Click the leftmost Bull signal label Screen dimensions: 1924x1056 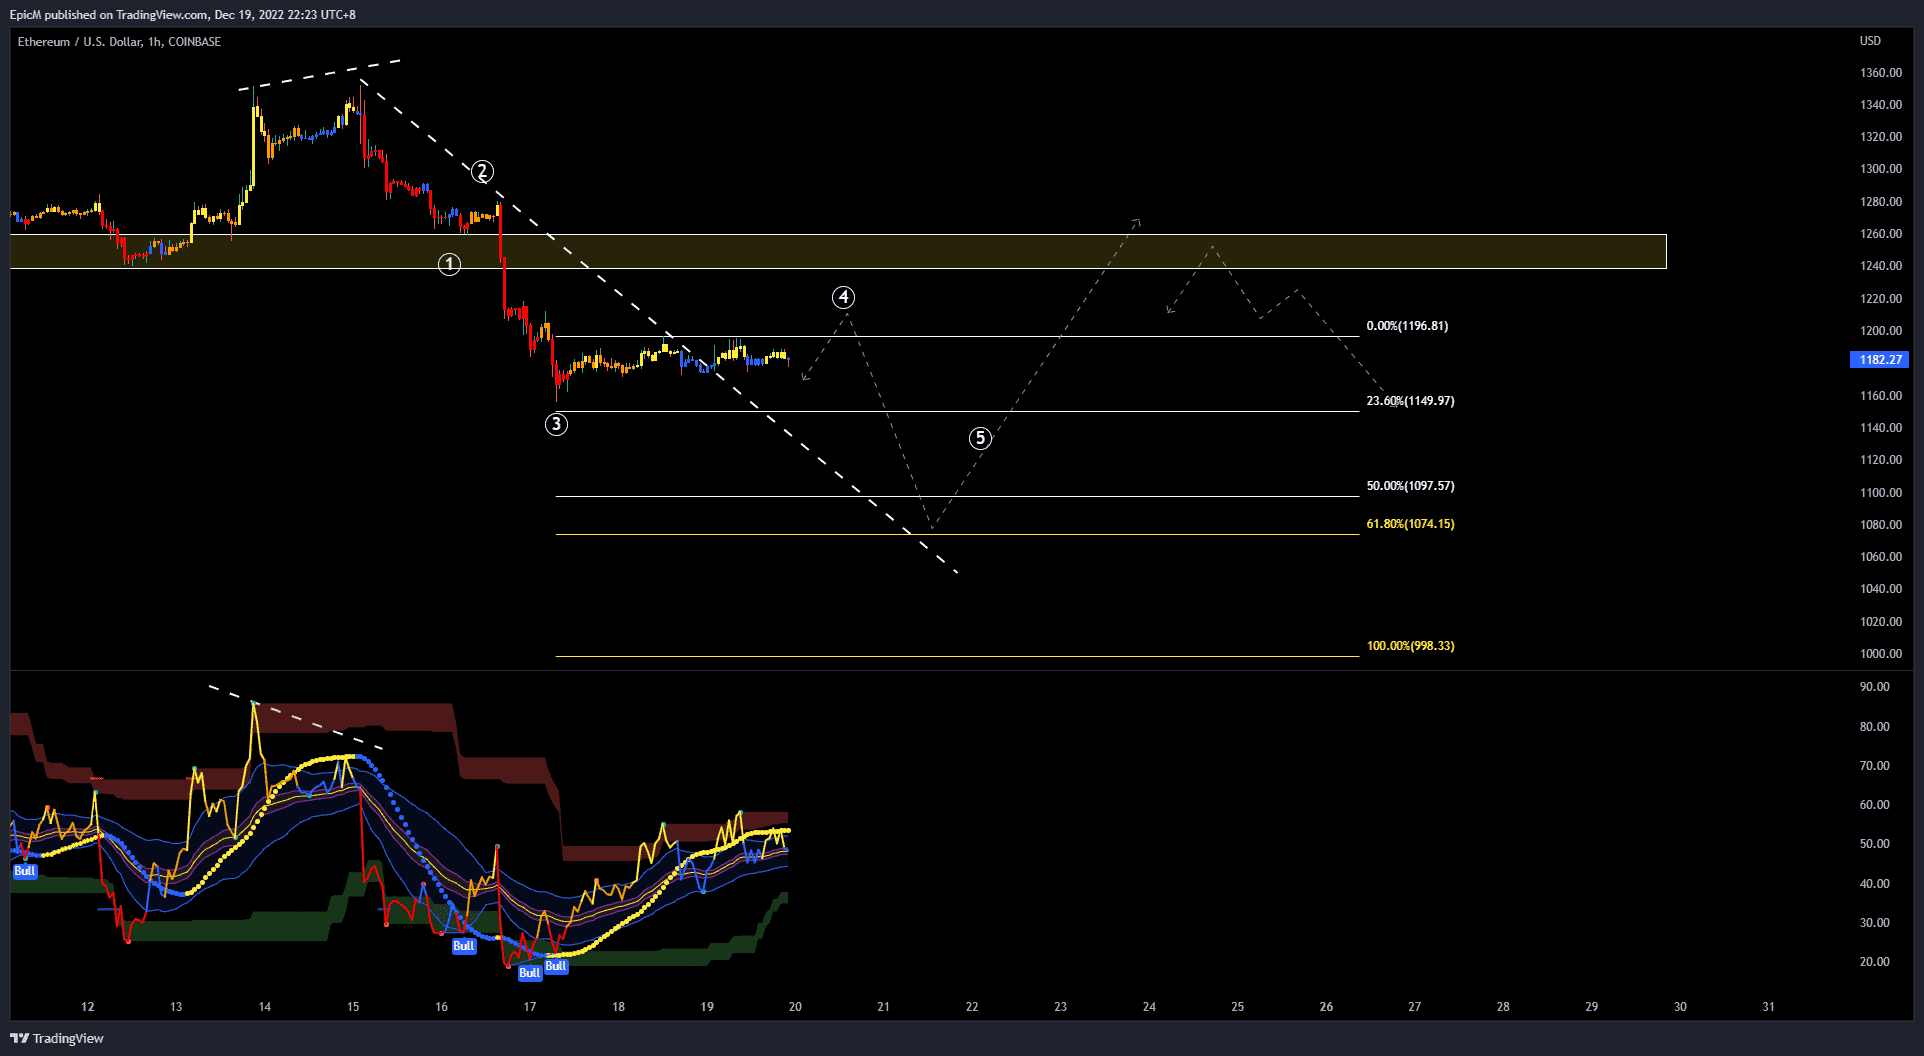tap(24, 871)
